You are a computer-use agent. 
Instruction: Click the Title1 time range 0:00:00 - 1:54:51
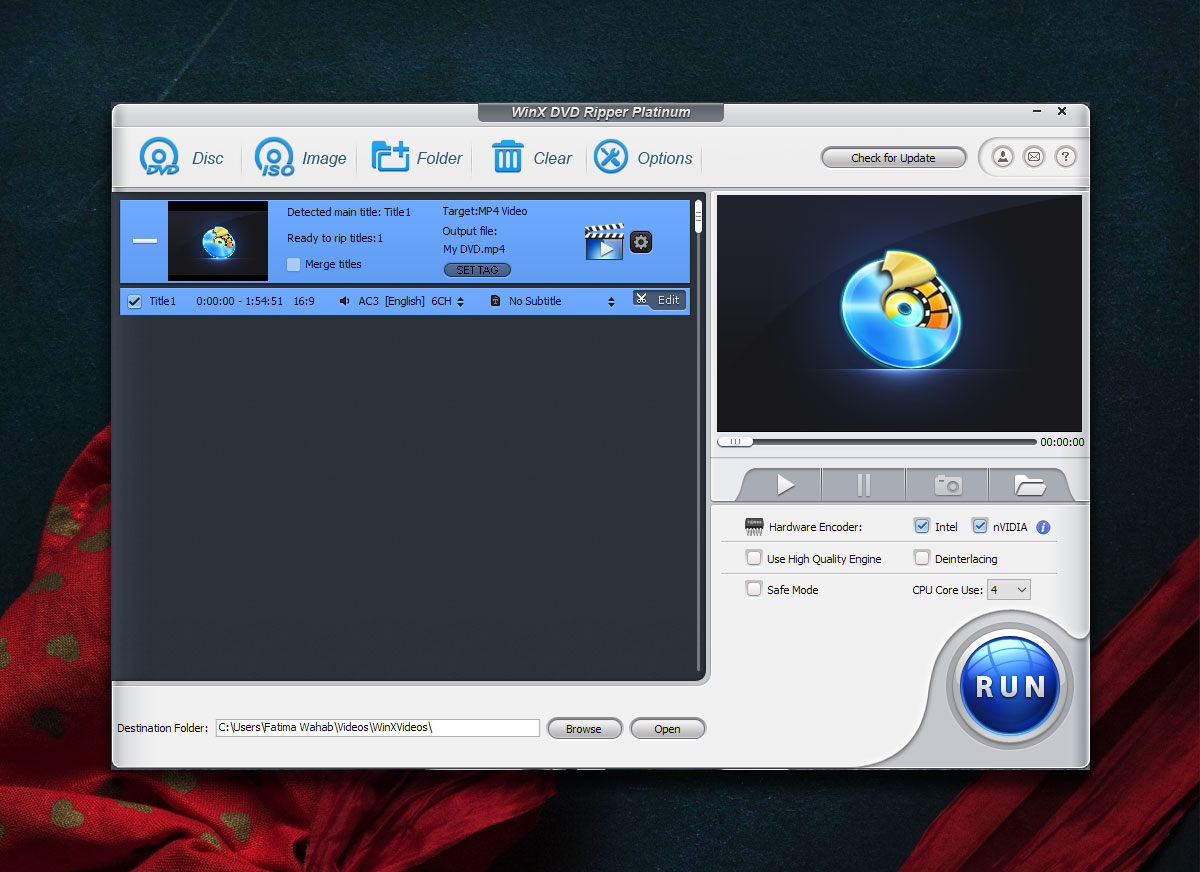pyautogui.click(x=239, y=301)
